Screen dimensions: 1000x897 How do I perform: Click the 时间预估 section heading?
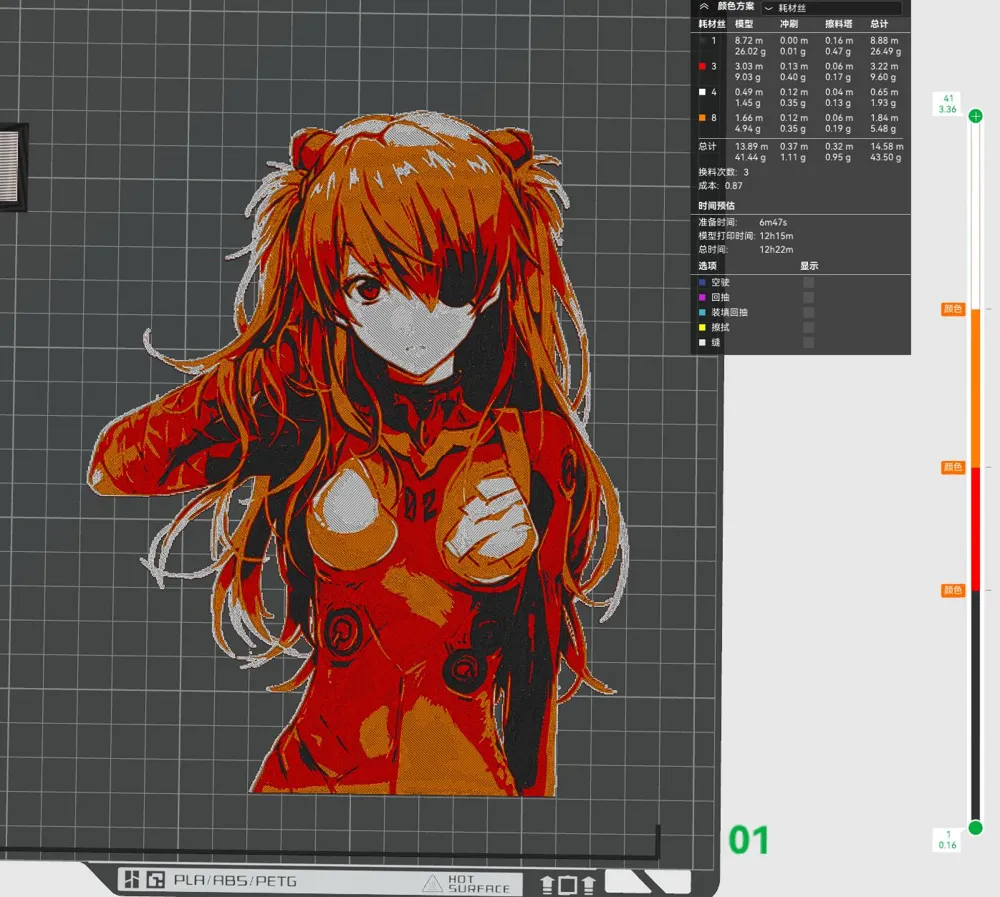coord(716,205)
